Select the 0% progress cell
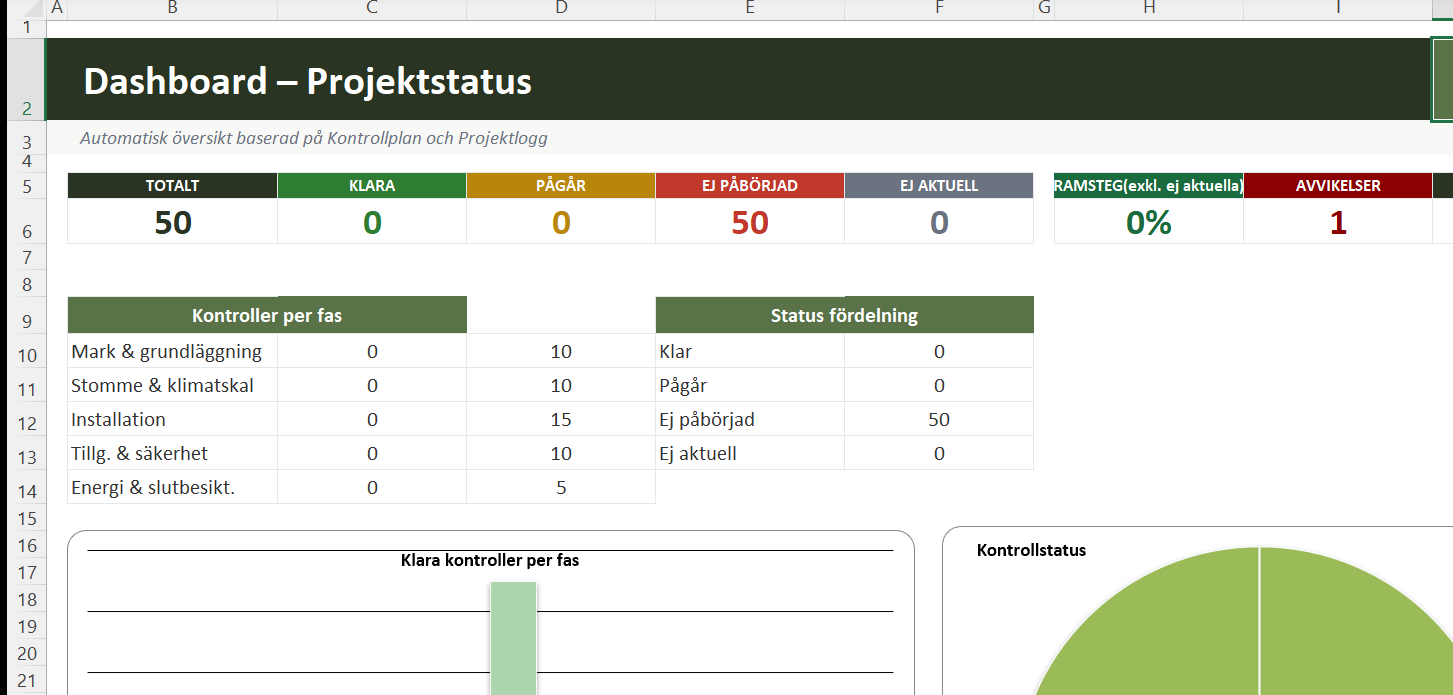1453x695 pixels. [x=1149, y=221]
